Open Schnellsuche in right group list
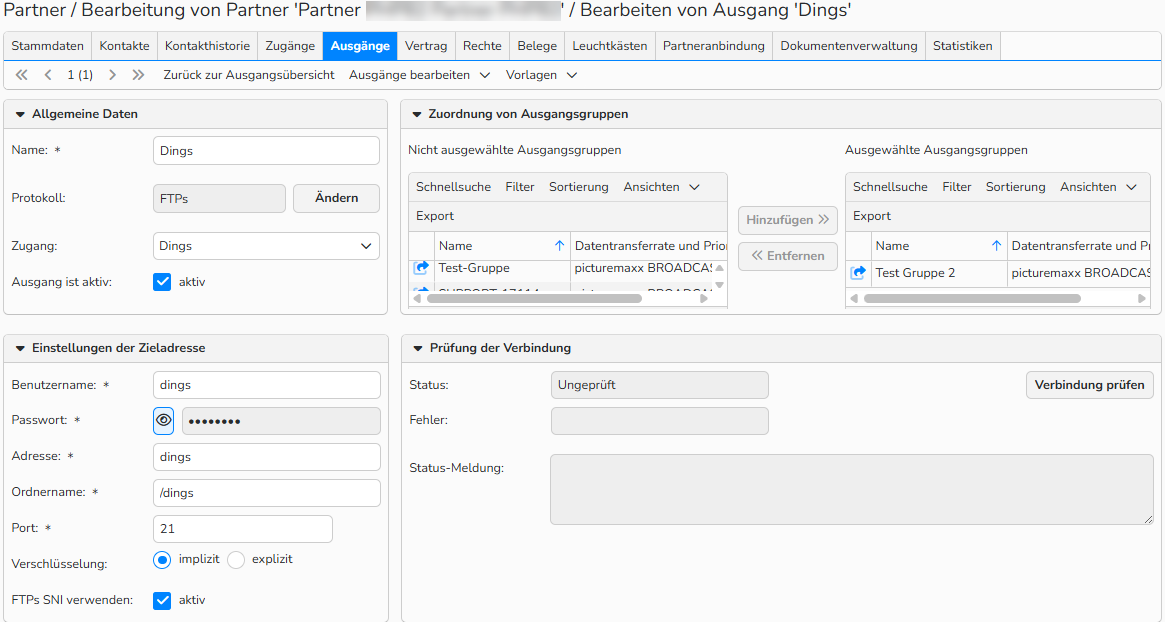The height and width of the screenshot is (622, 1165). 890,187
